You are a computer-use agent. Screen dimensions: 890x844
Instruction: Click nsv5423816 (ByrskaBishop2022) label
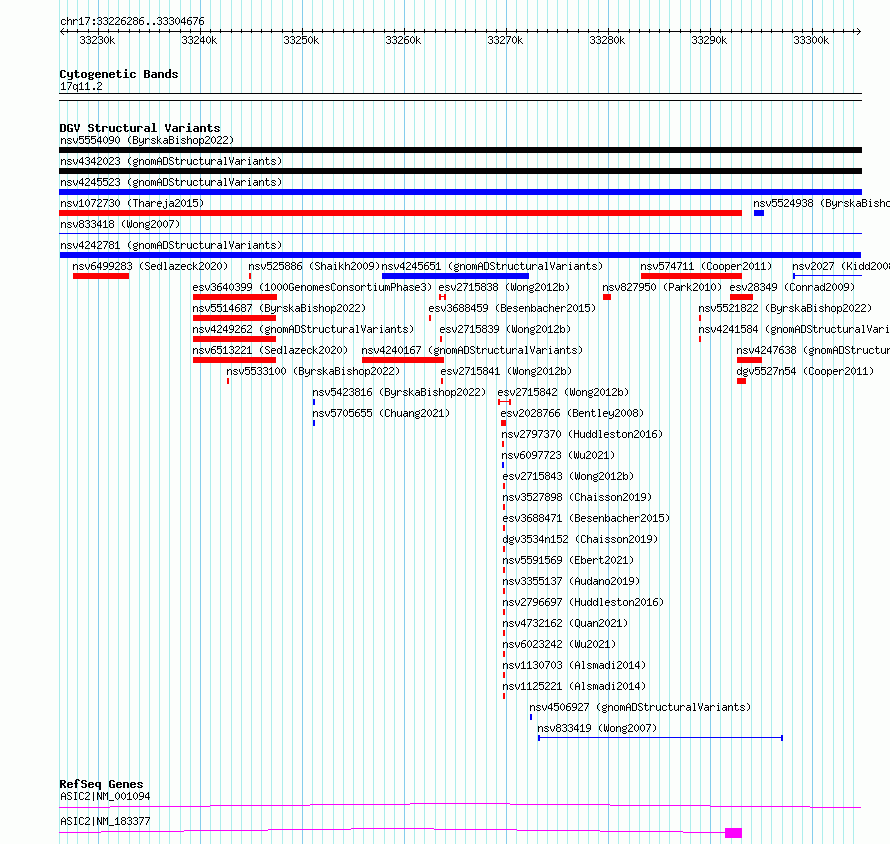[x=399, y=392]
